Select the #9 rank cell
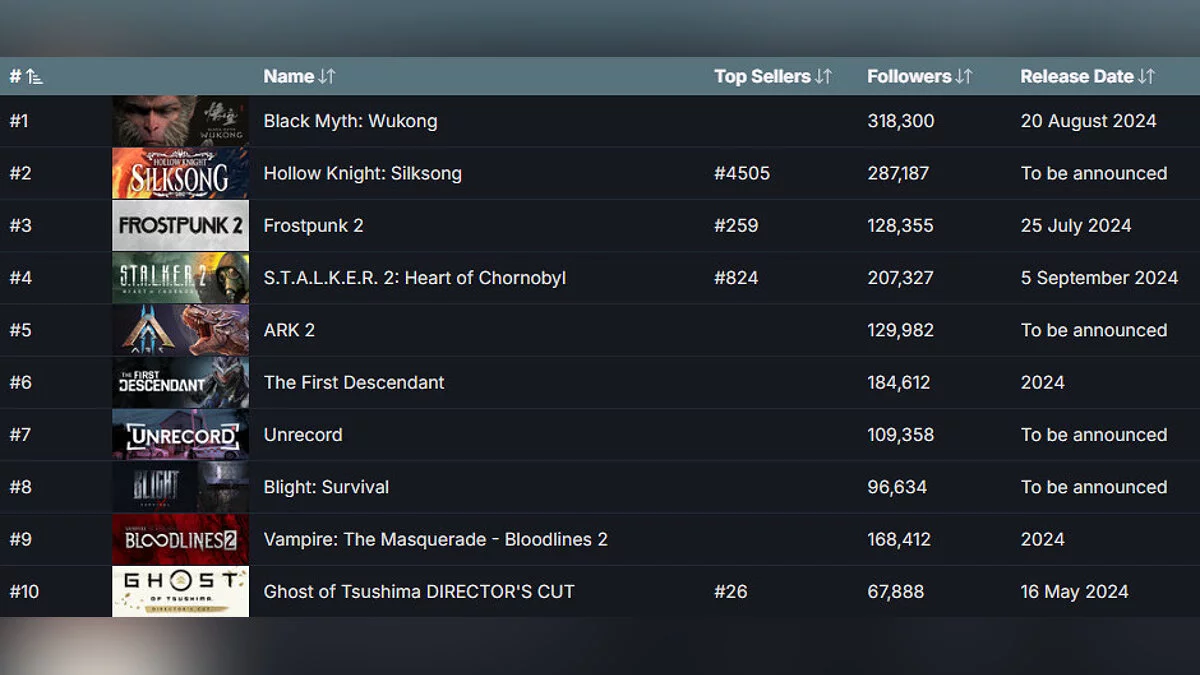This screenshot has width=1200, height=675. point(20,539)
